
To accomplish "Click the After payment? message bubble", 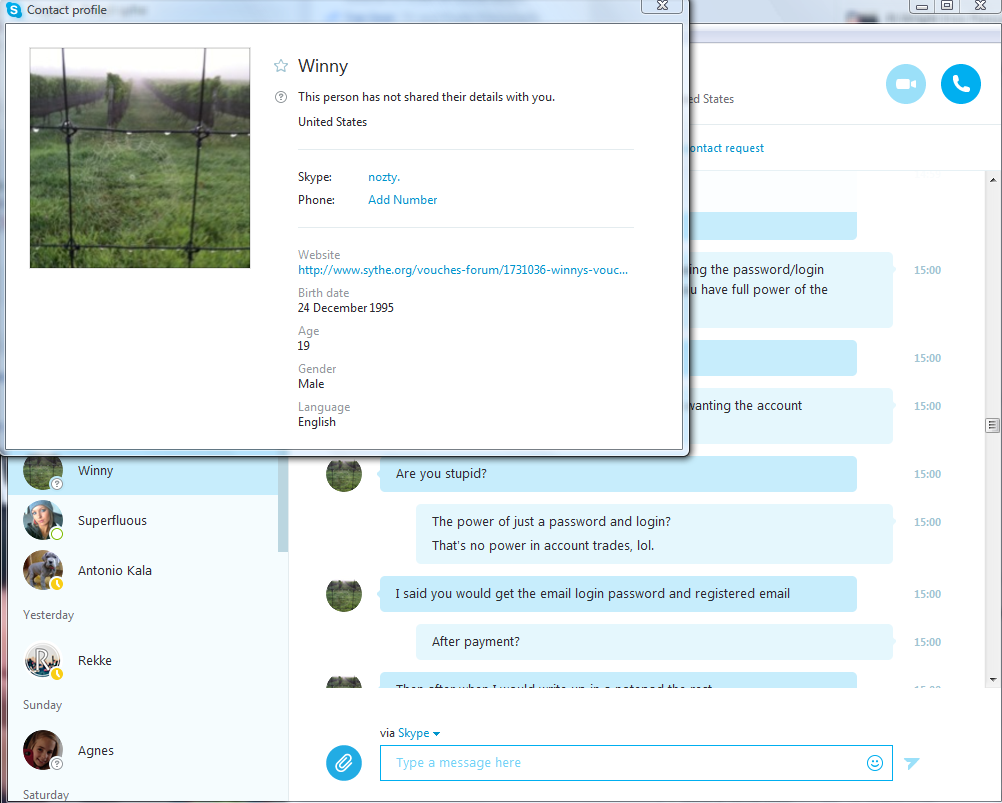I will [654, 642].
